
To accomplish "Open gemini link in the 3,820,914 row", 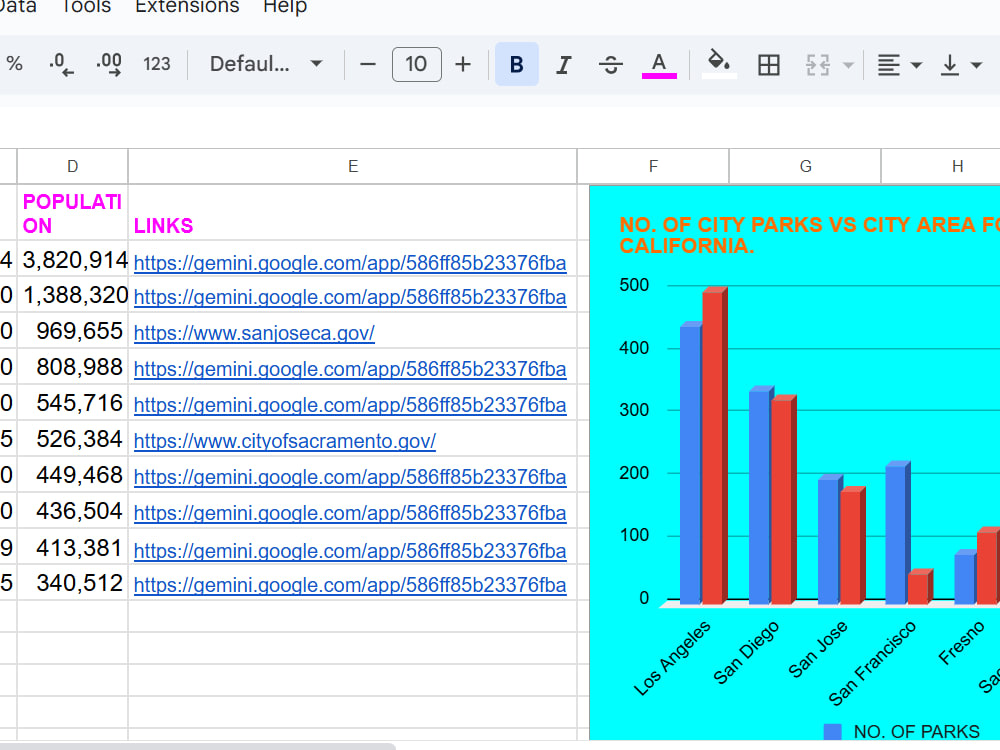I will pos(349,263).
